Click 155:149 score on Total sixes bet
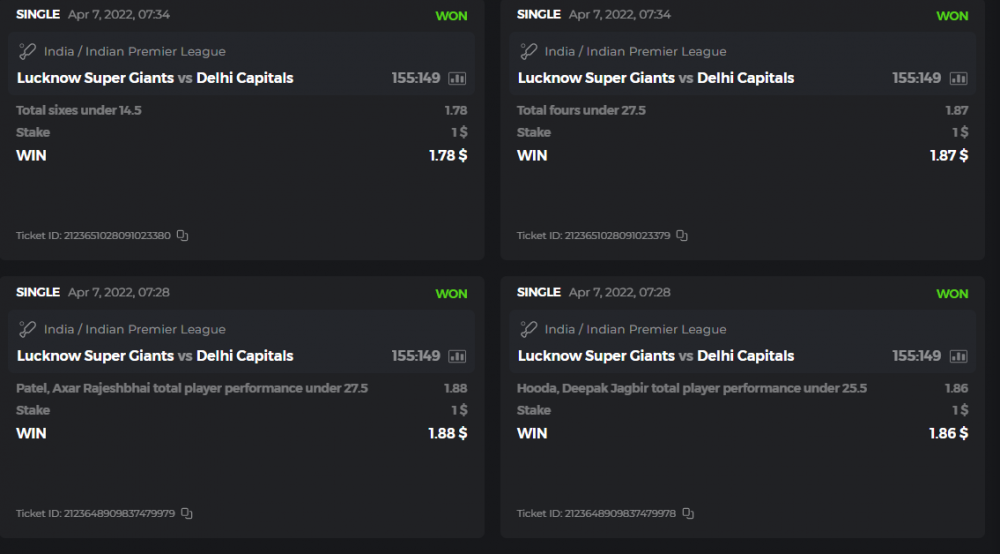 [x=416, y=78]
